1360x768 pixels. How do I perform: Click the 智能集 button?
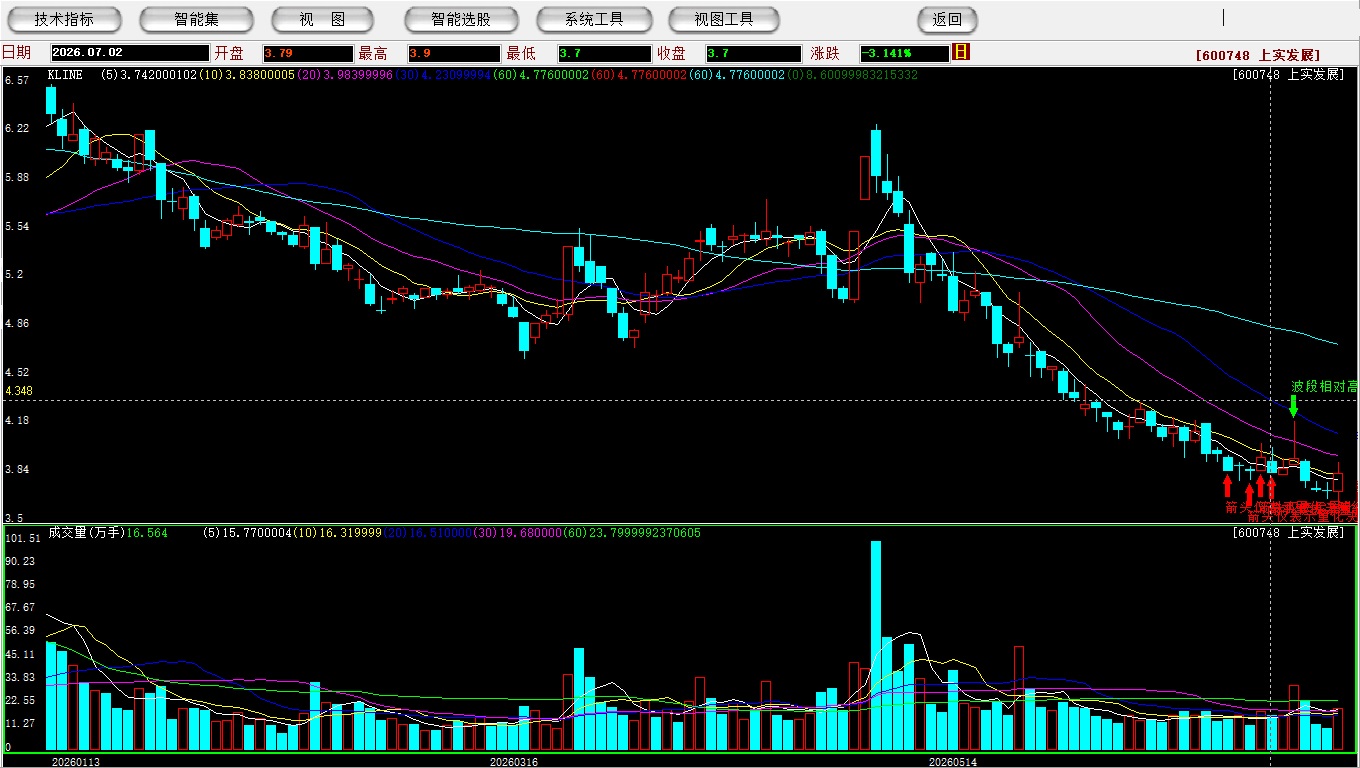pyautogui.click(x=196, y=19)
